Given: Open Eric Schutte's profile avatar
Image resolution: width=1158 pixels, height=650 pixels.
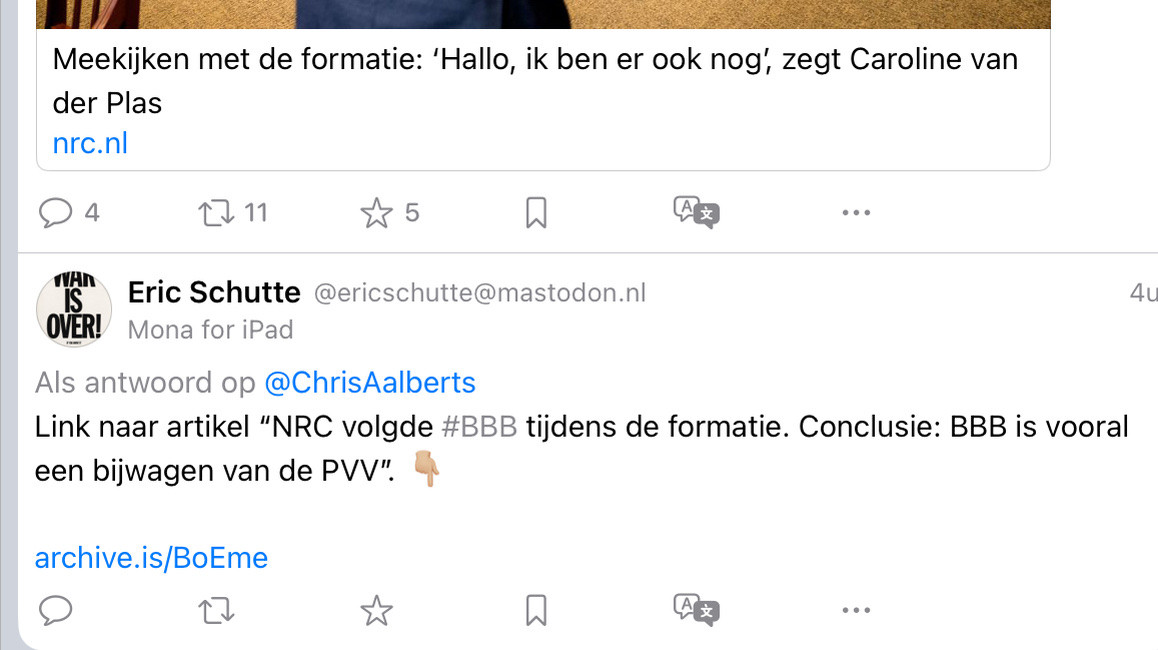Looking at the screenshot, I should (x=74, y=309).
